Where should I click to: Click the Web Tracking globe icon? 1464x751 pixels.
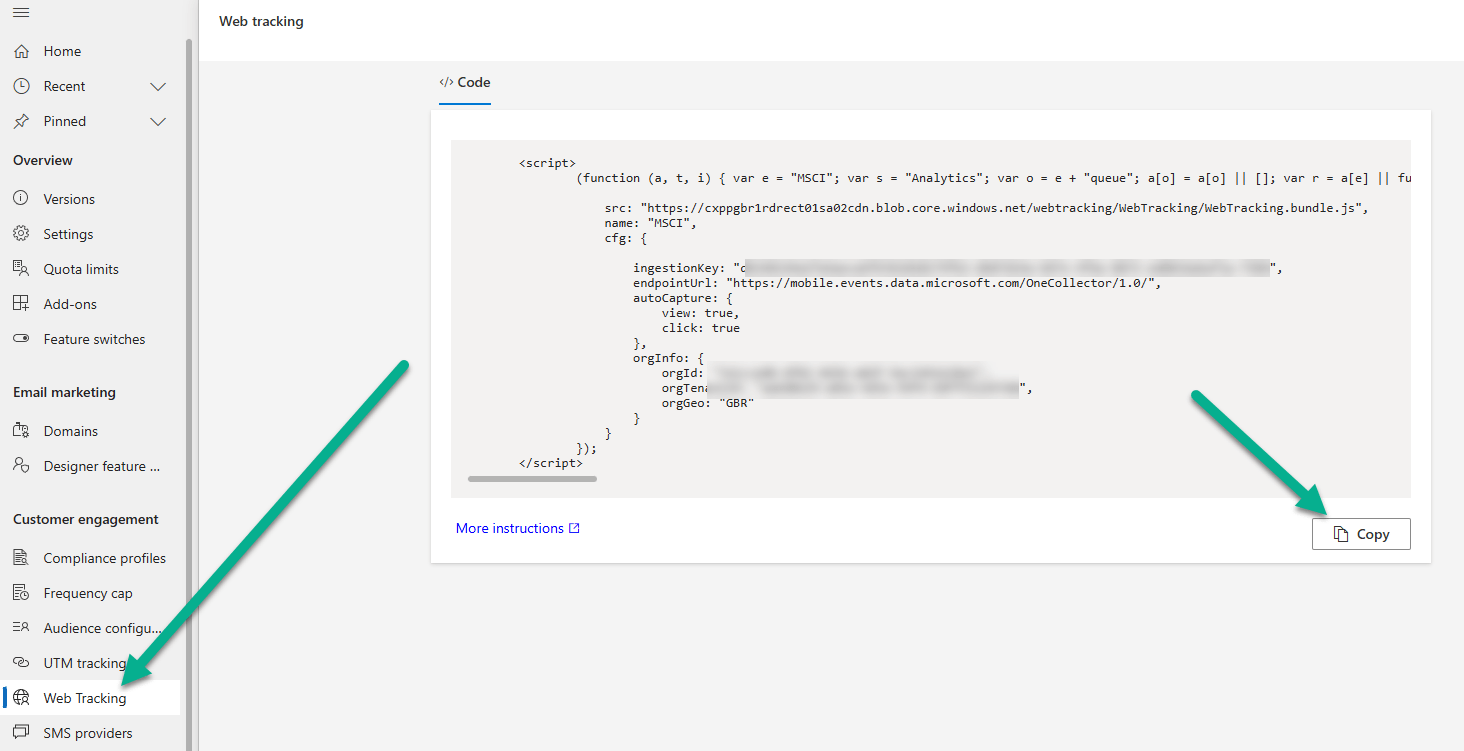pos(21,698)
